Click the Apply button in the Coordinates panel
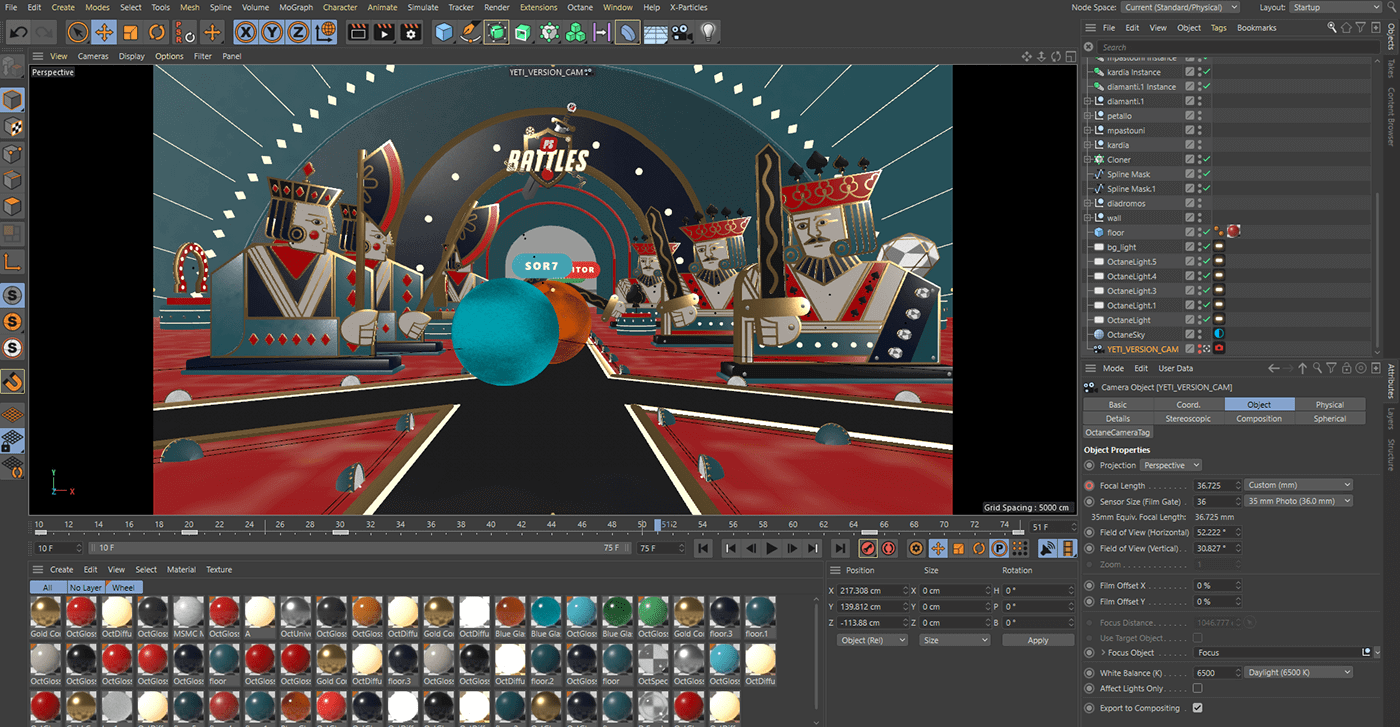 tap(1037, 639)
